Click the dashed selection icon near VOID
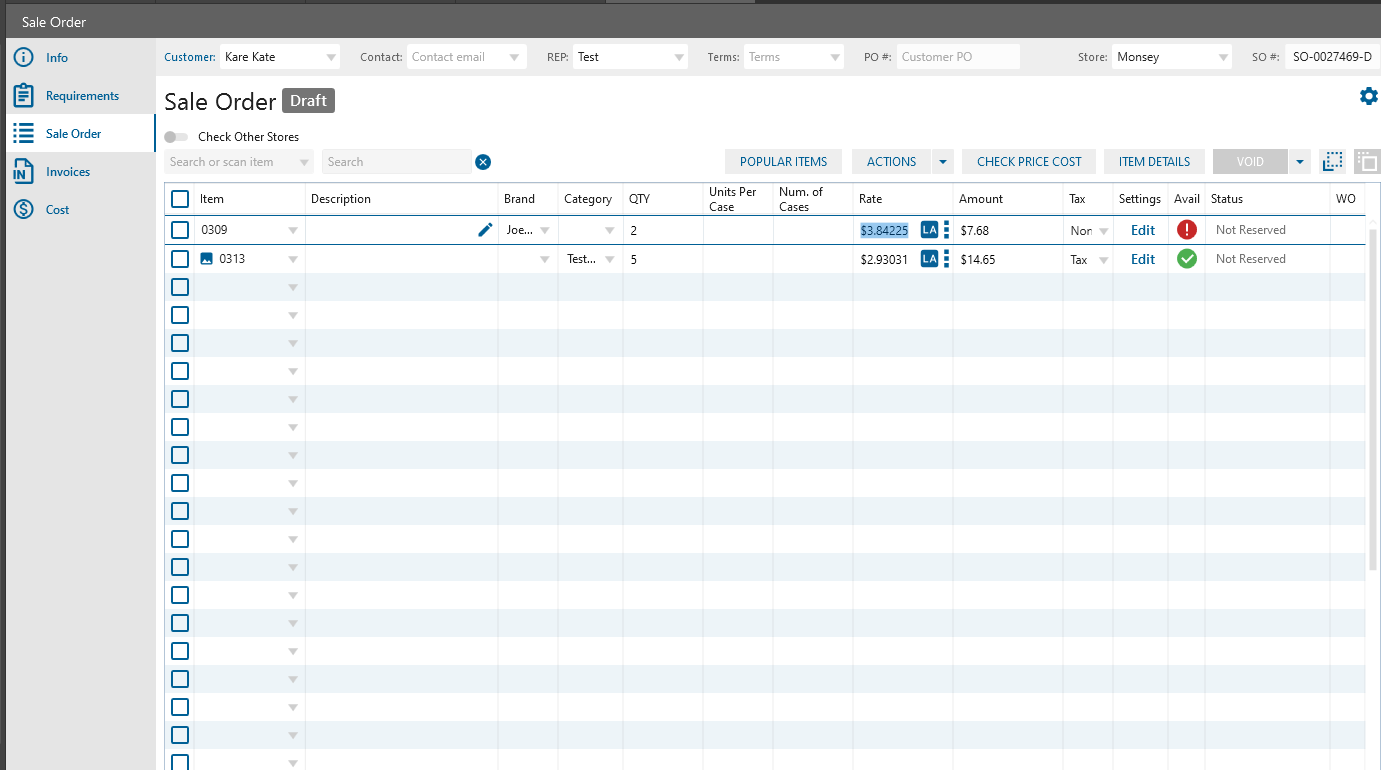The image size is (1381, 770). point(1331,162)
